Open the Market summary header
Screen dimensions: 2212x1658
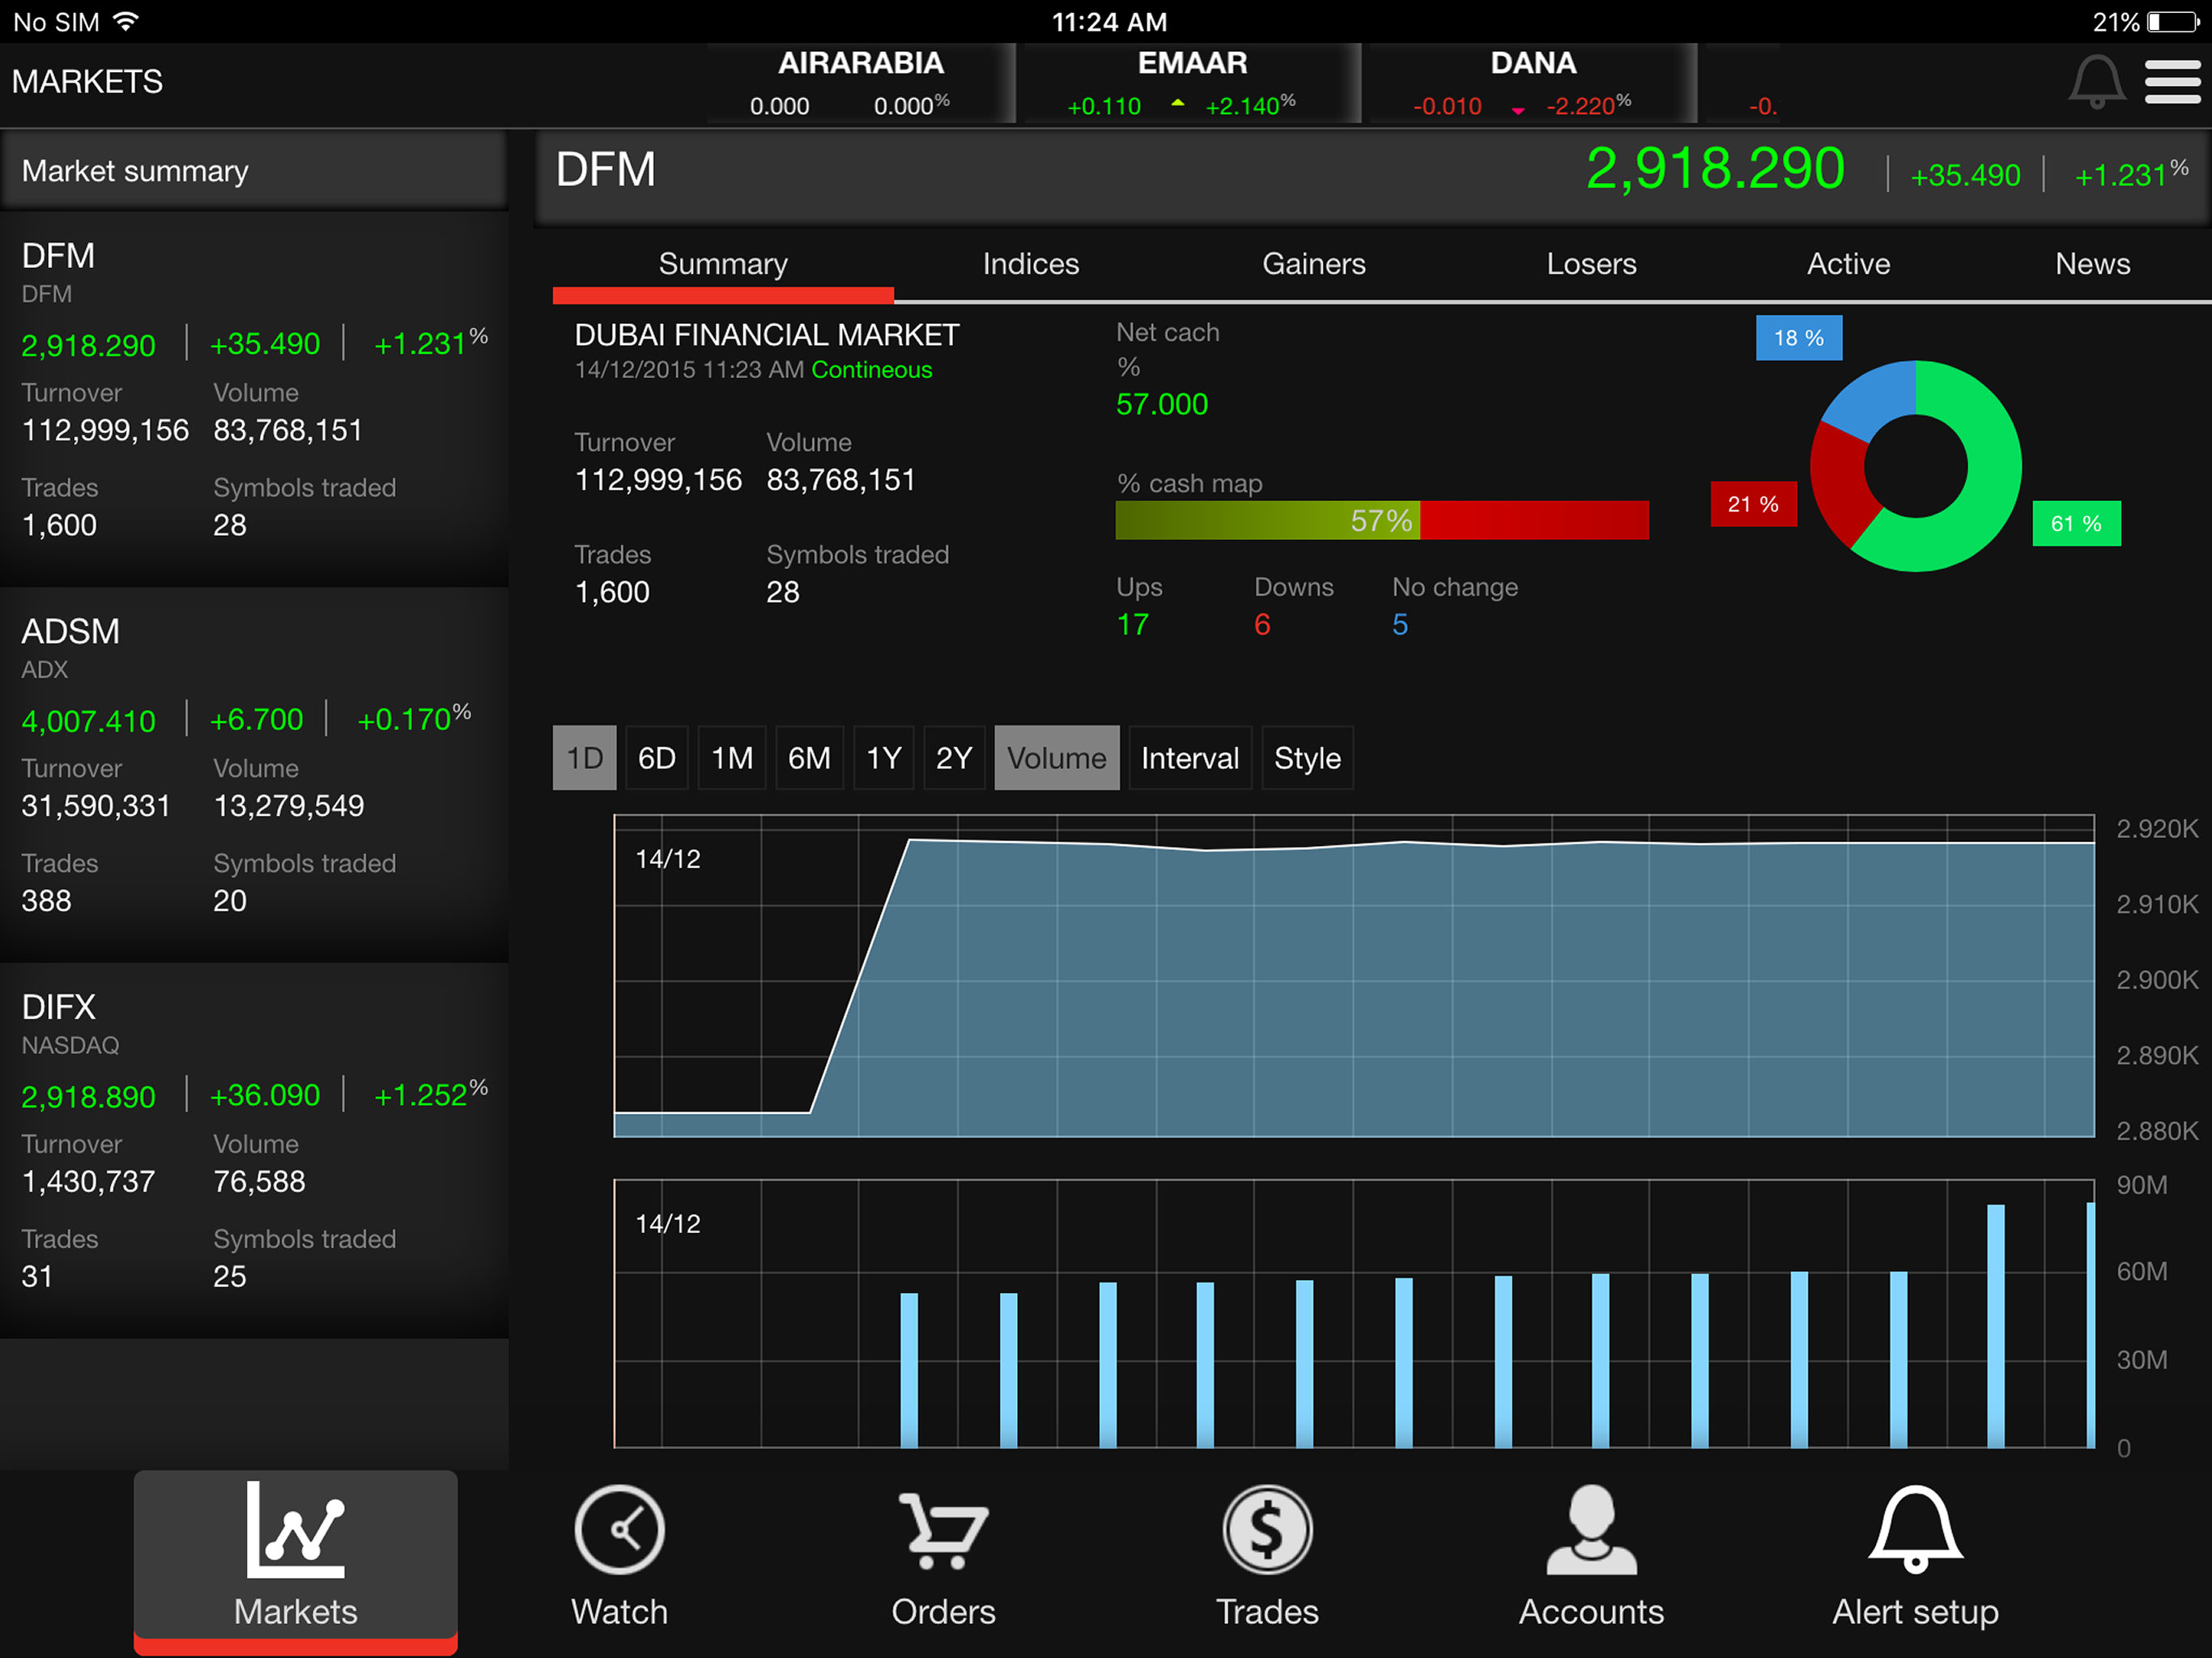254,171
